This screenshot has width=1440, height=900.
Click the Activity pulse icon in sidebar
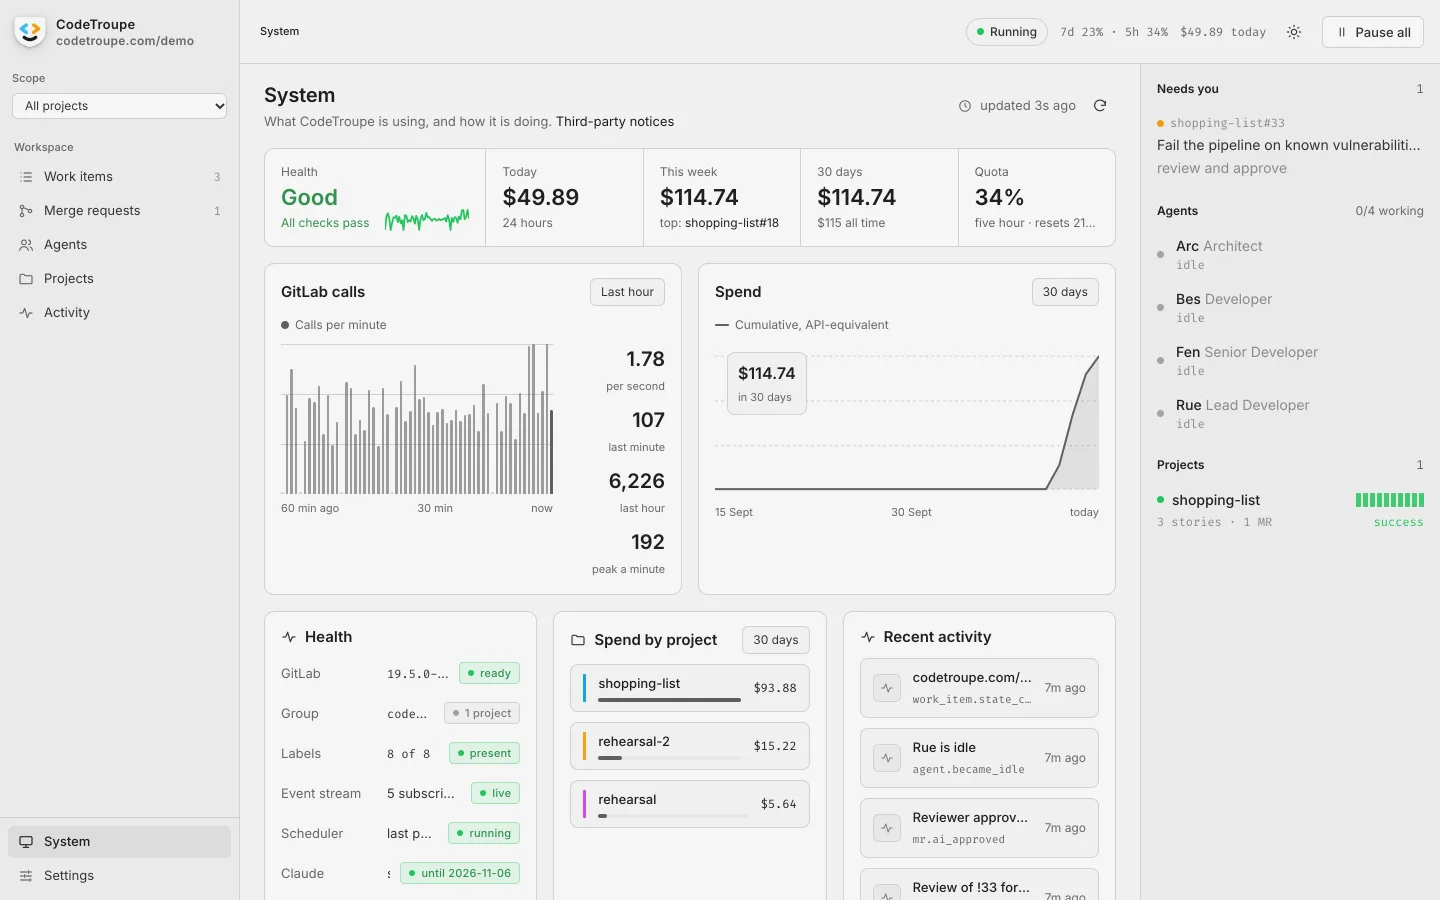[x=26, y=313]
